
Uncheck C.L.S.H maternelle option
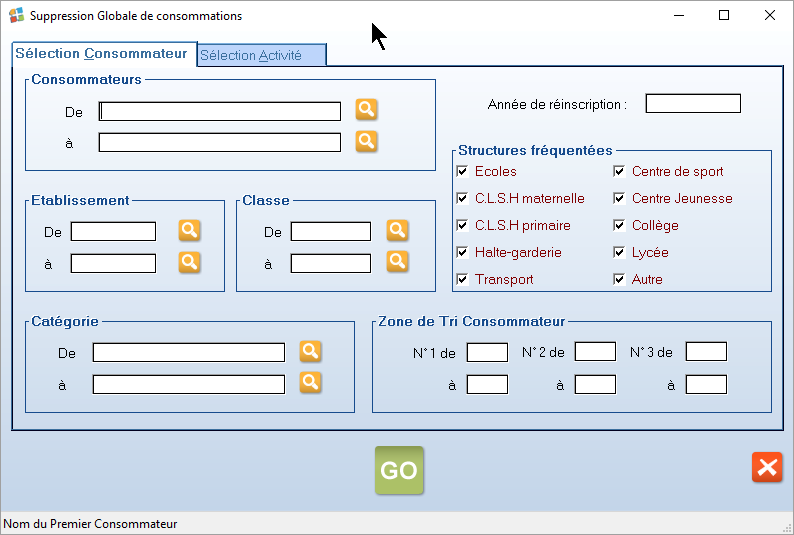(x=462, y=199)
